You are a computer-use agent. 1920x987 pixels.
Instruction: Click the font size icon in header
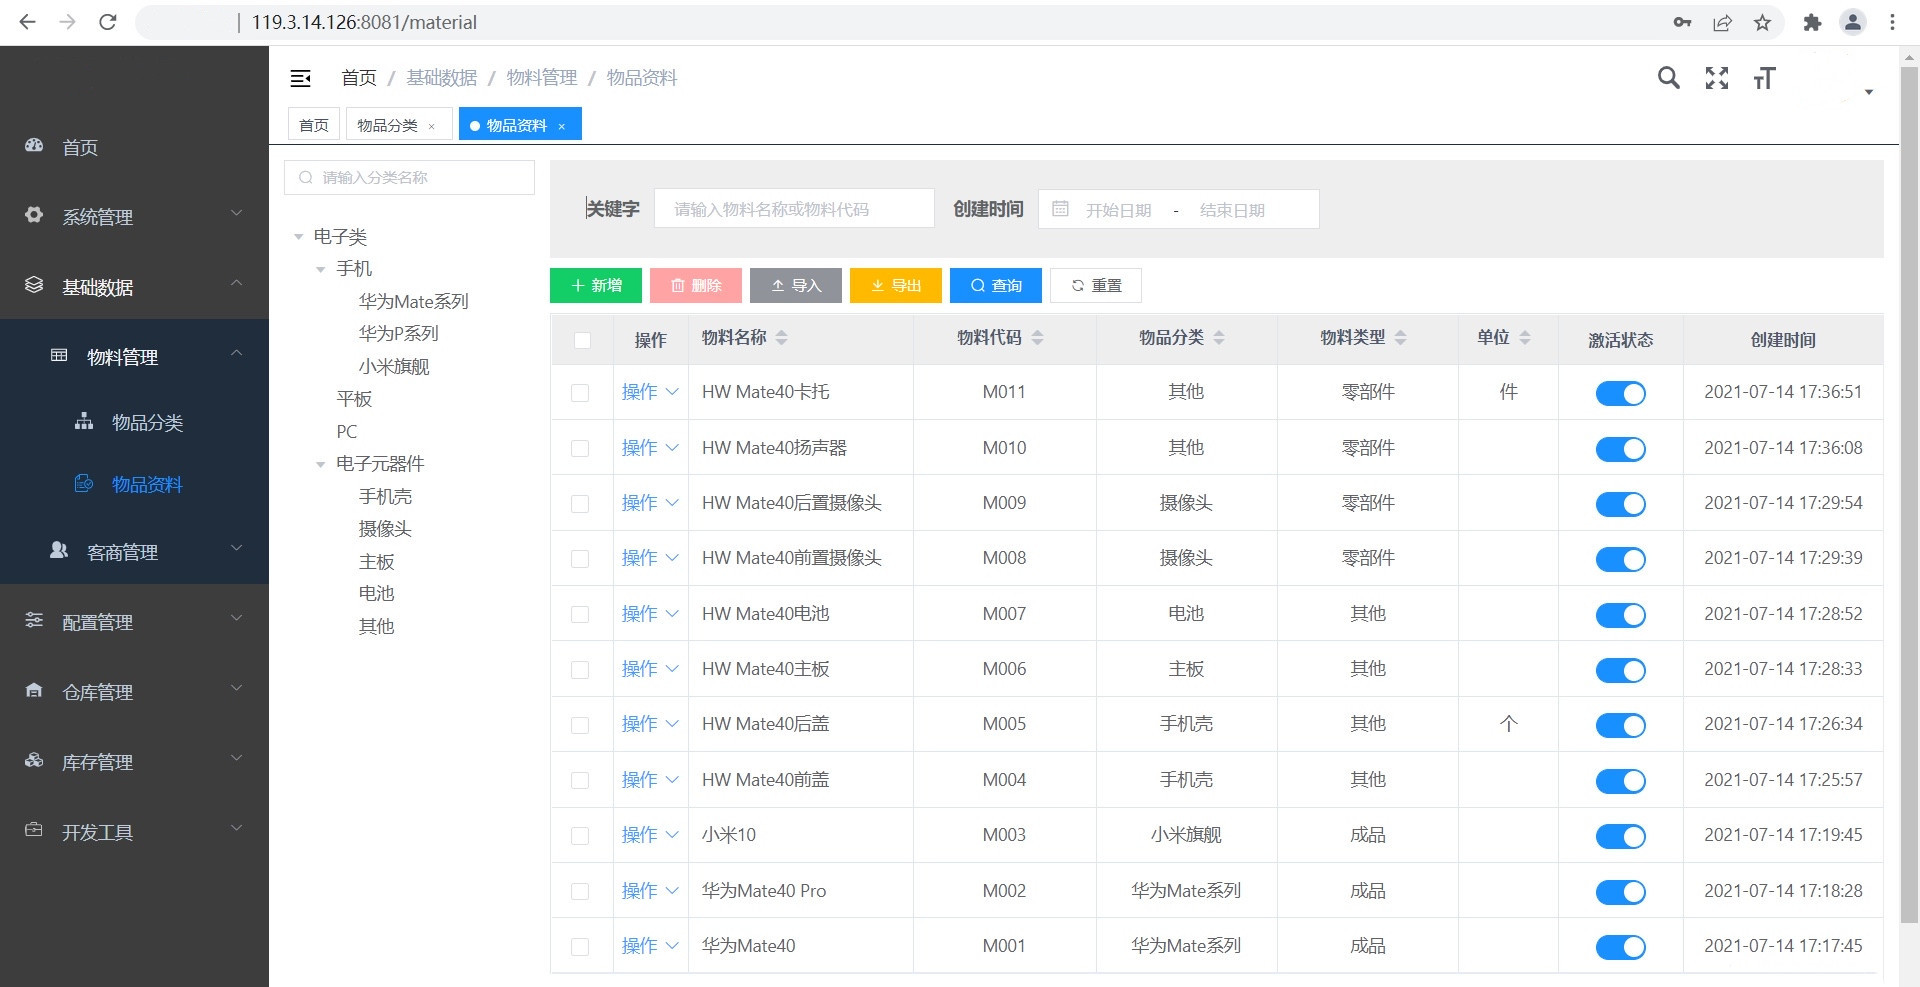point(1764,78)
